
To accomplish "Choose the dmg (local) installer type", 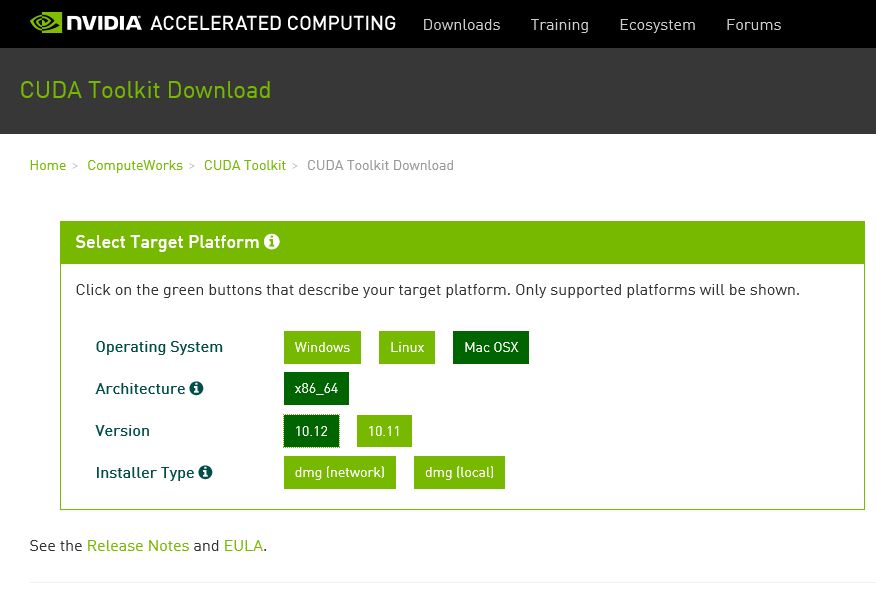I will click(459, 472).
